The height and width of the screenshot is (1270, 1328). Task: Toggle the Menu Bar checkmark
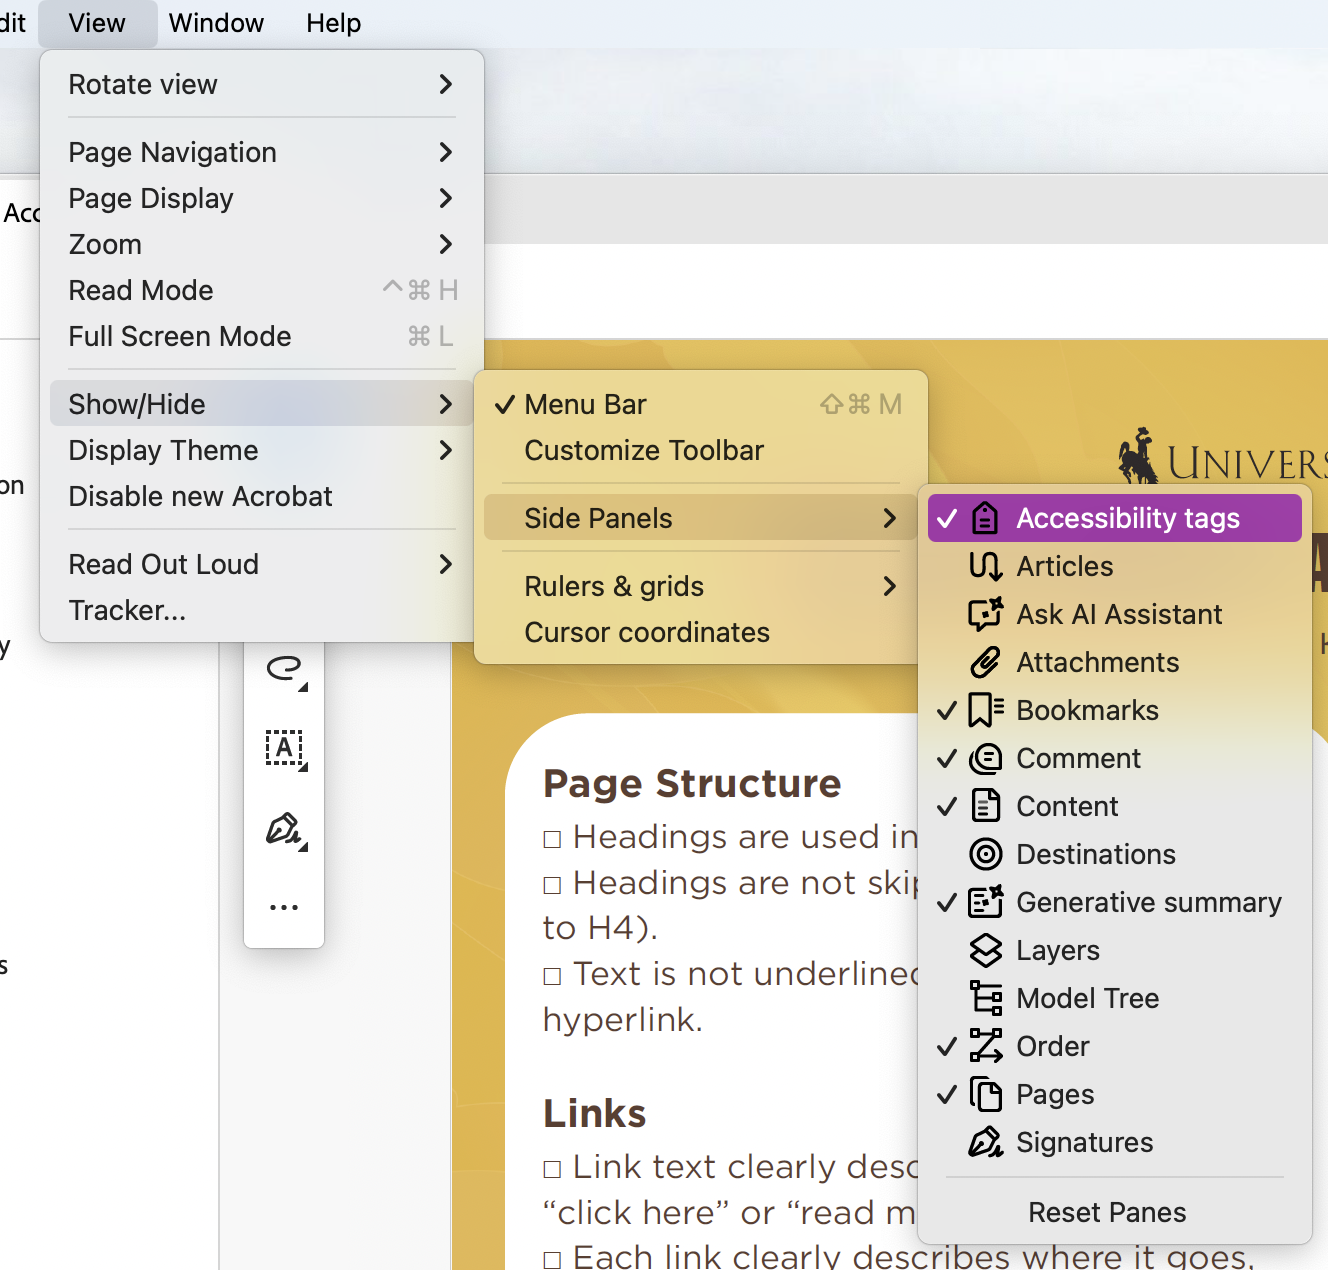[505, 404]
